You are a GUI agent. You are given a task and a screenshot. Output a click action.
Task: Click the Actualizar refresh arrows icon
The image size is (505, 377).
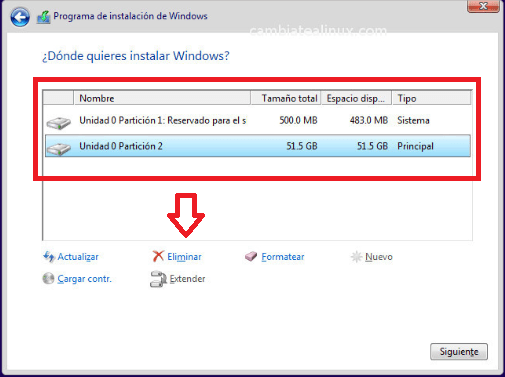[49, 257]
